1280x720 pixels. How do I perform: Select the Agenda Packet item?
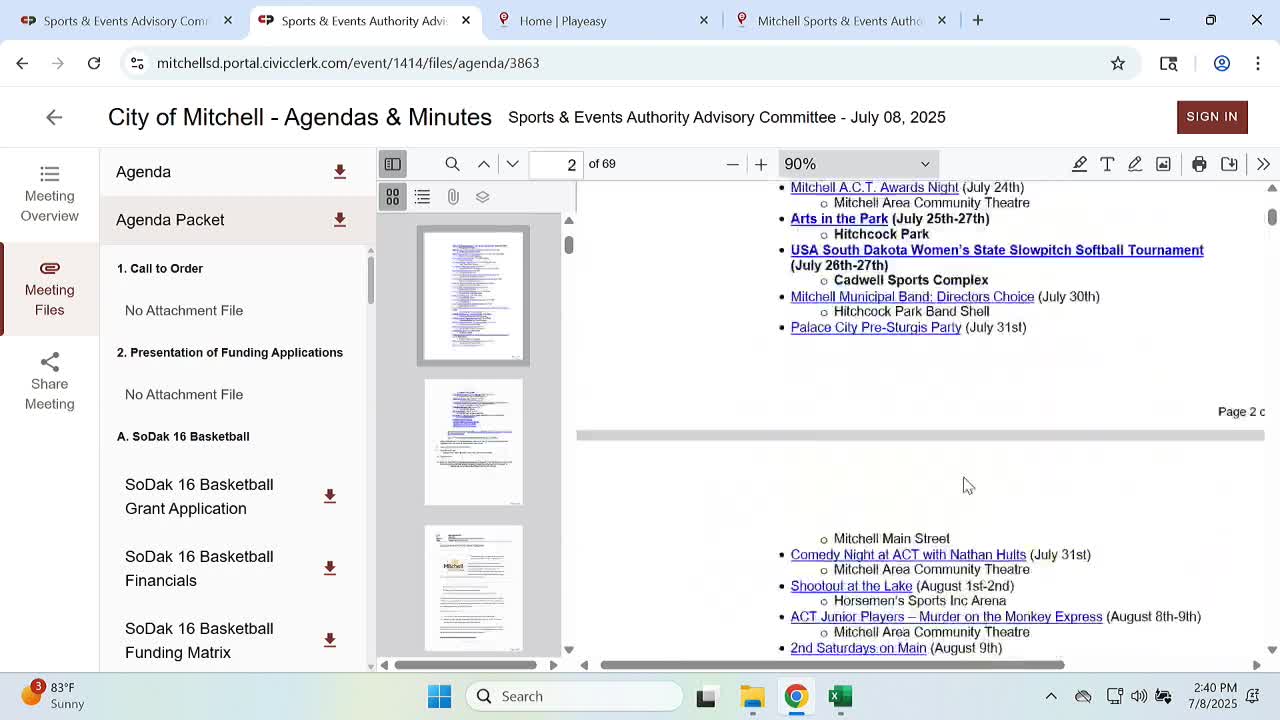170,220
